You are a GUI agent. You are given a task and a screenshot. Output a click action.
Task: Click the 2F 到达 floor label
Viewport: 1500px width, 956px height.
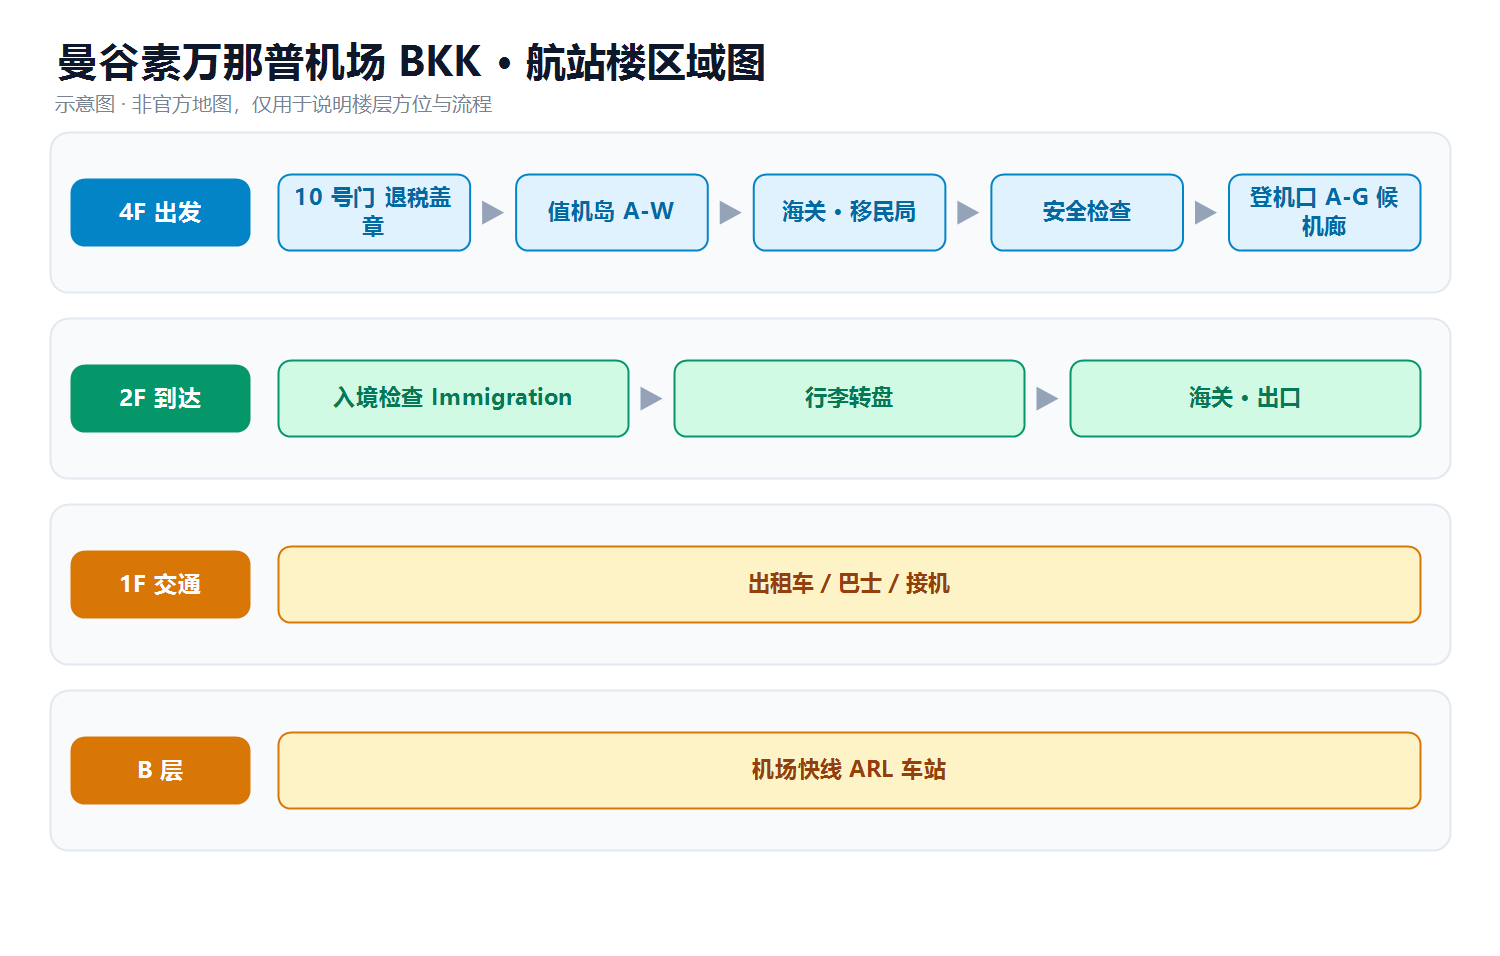(160, 398)
